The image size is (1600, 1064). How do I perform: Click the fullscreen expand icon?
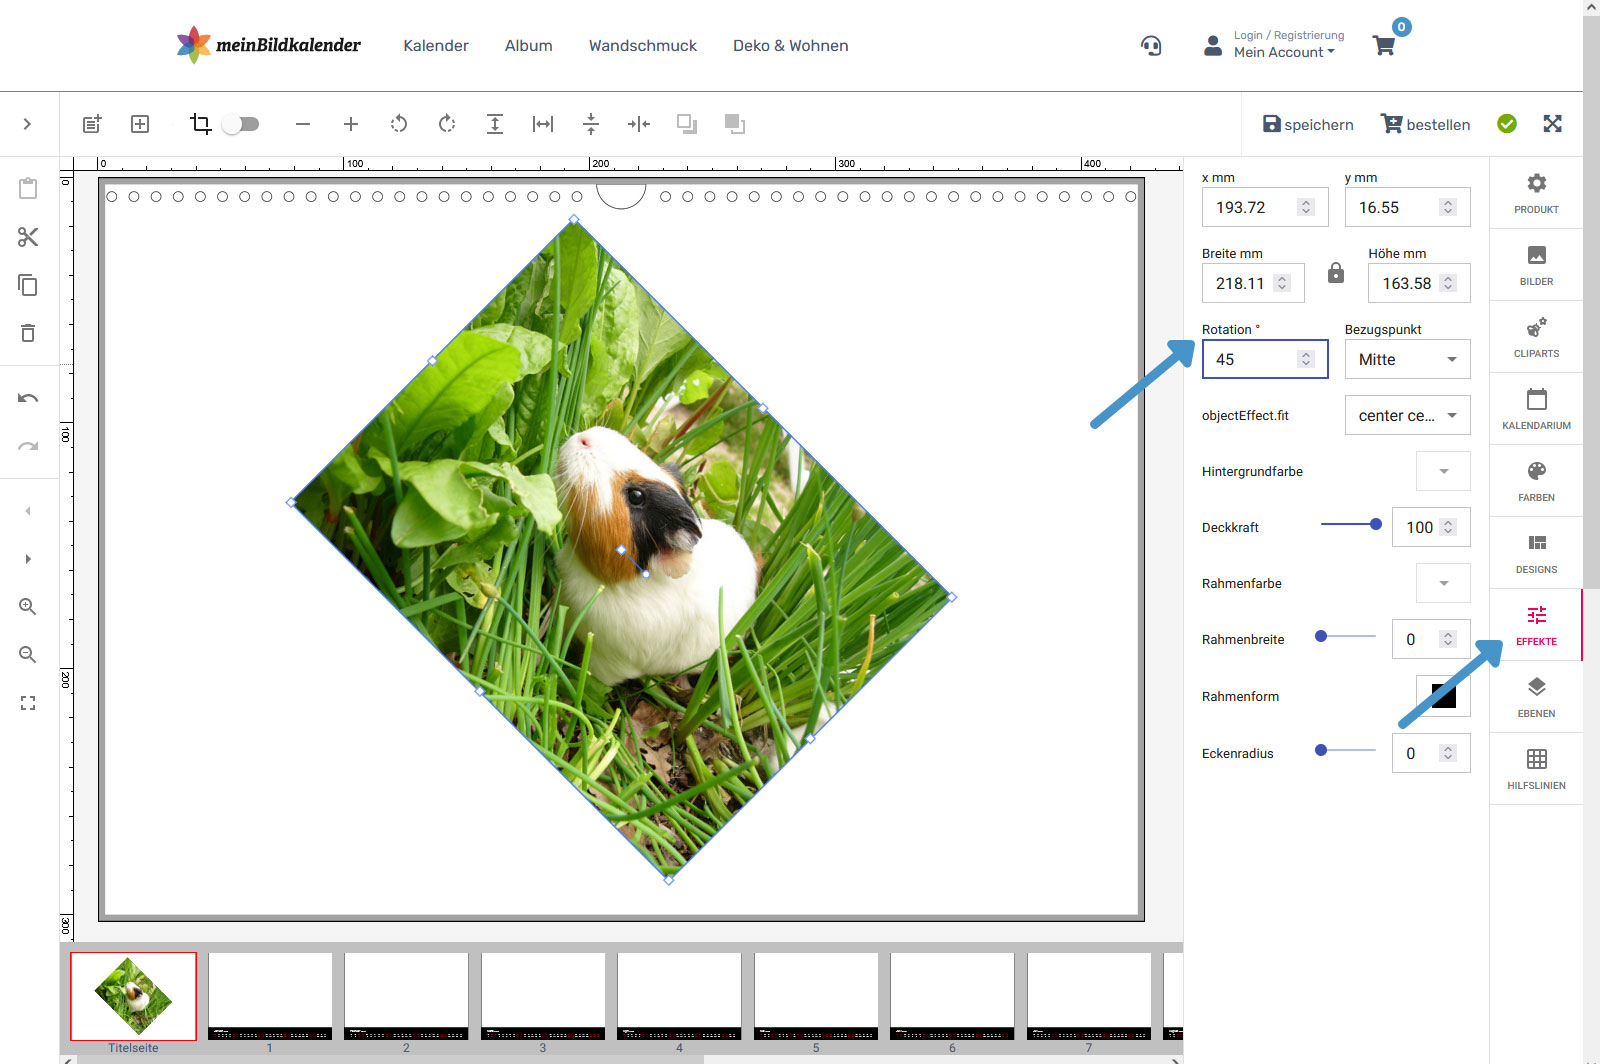click(1552, 124)
